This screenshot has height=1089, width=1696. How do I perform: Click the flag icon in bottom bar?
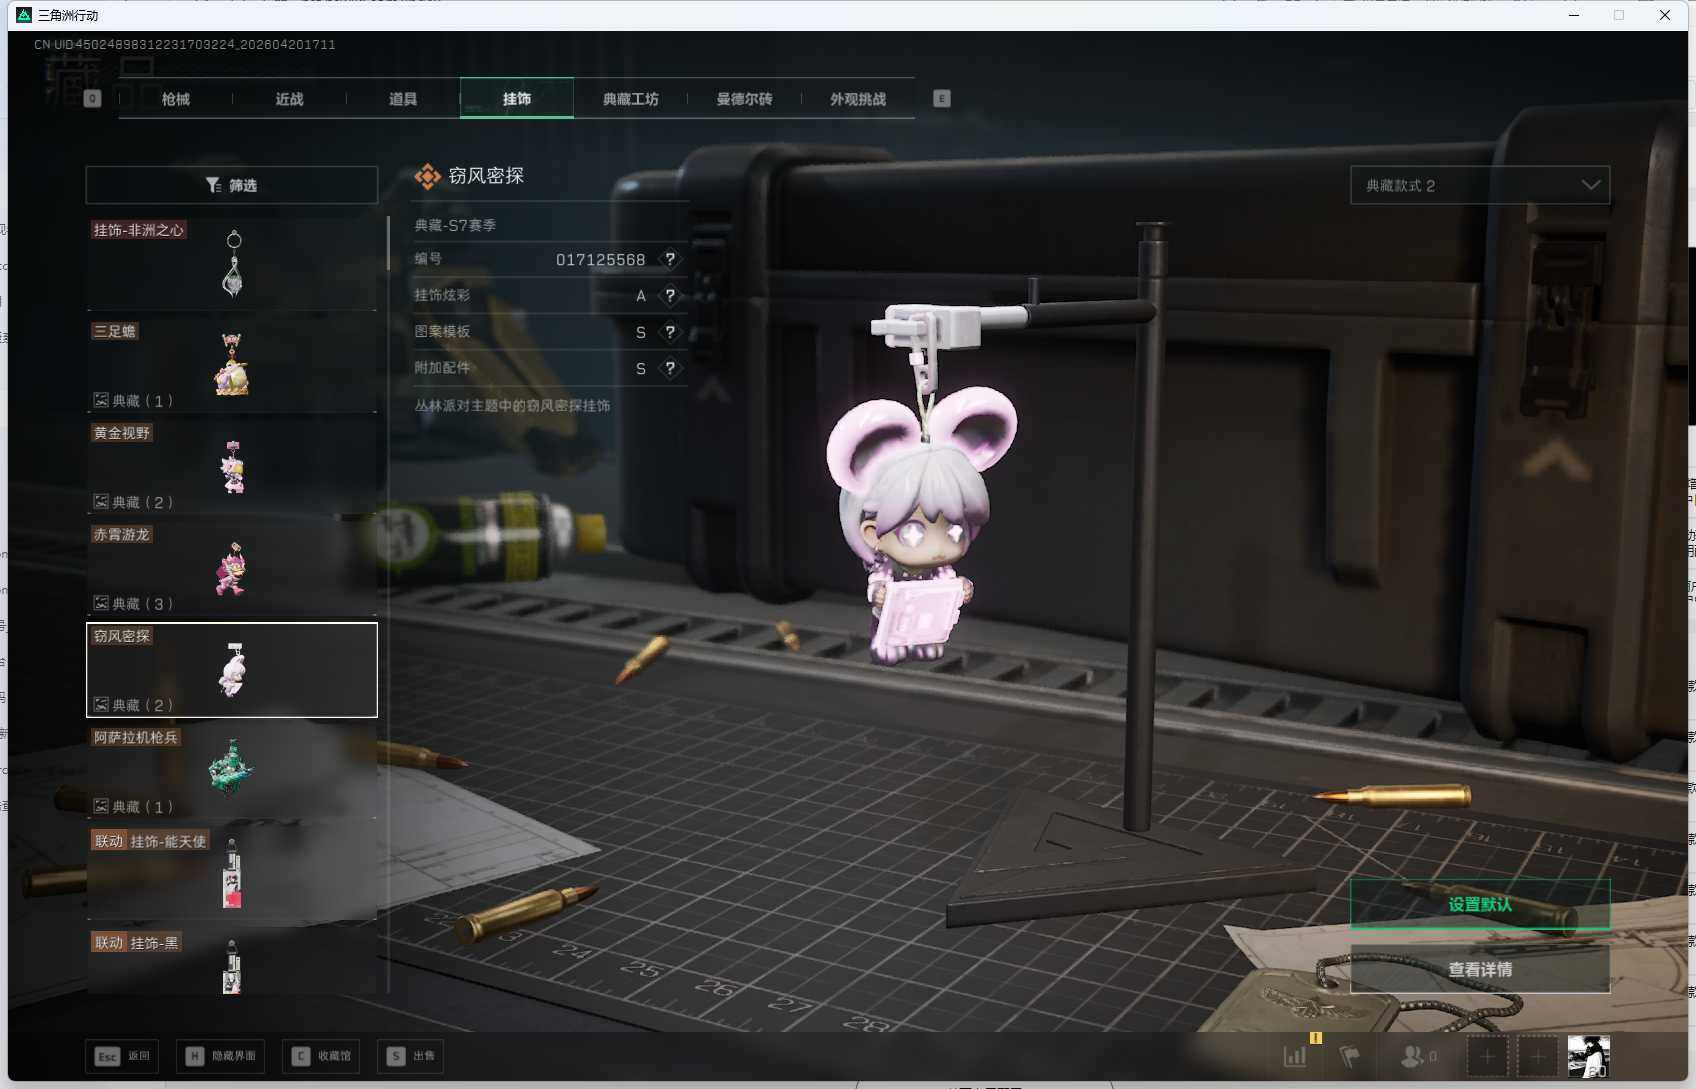(x=1350, y=1056)
